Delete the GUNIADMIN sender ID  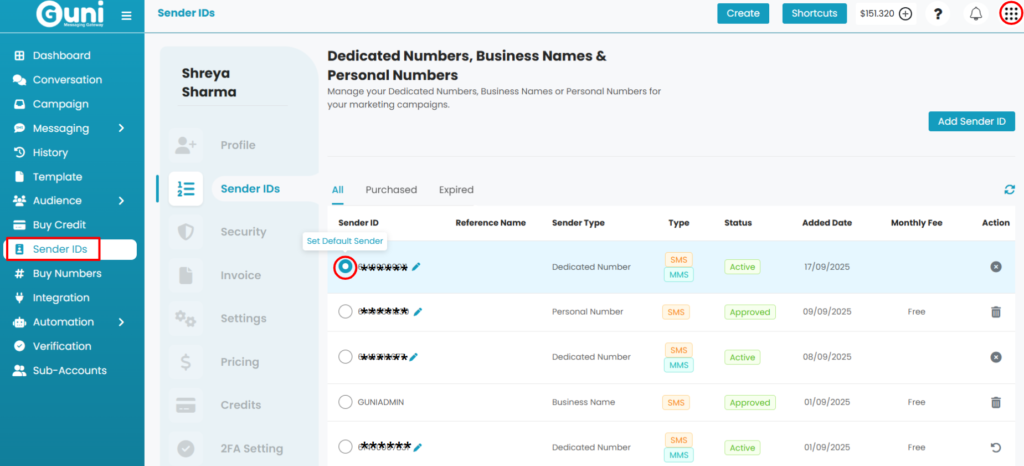point(995,402)
